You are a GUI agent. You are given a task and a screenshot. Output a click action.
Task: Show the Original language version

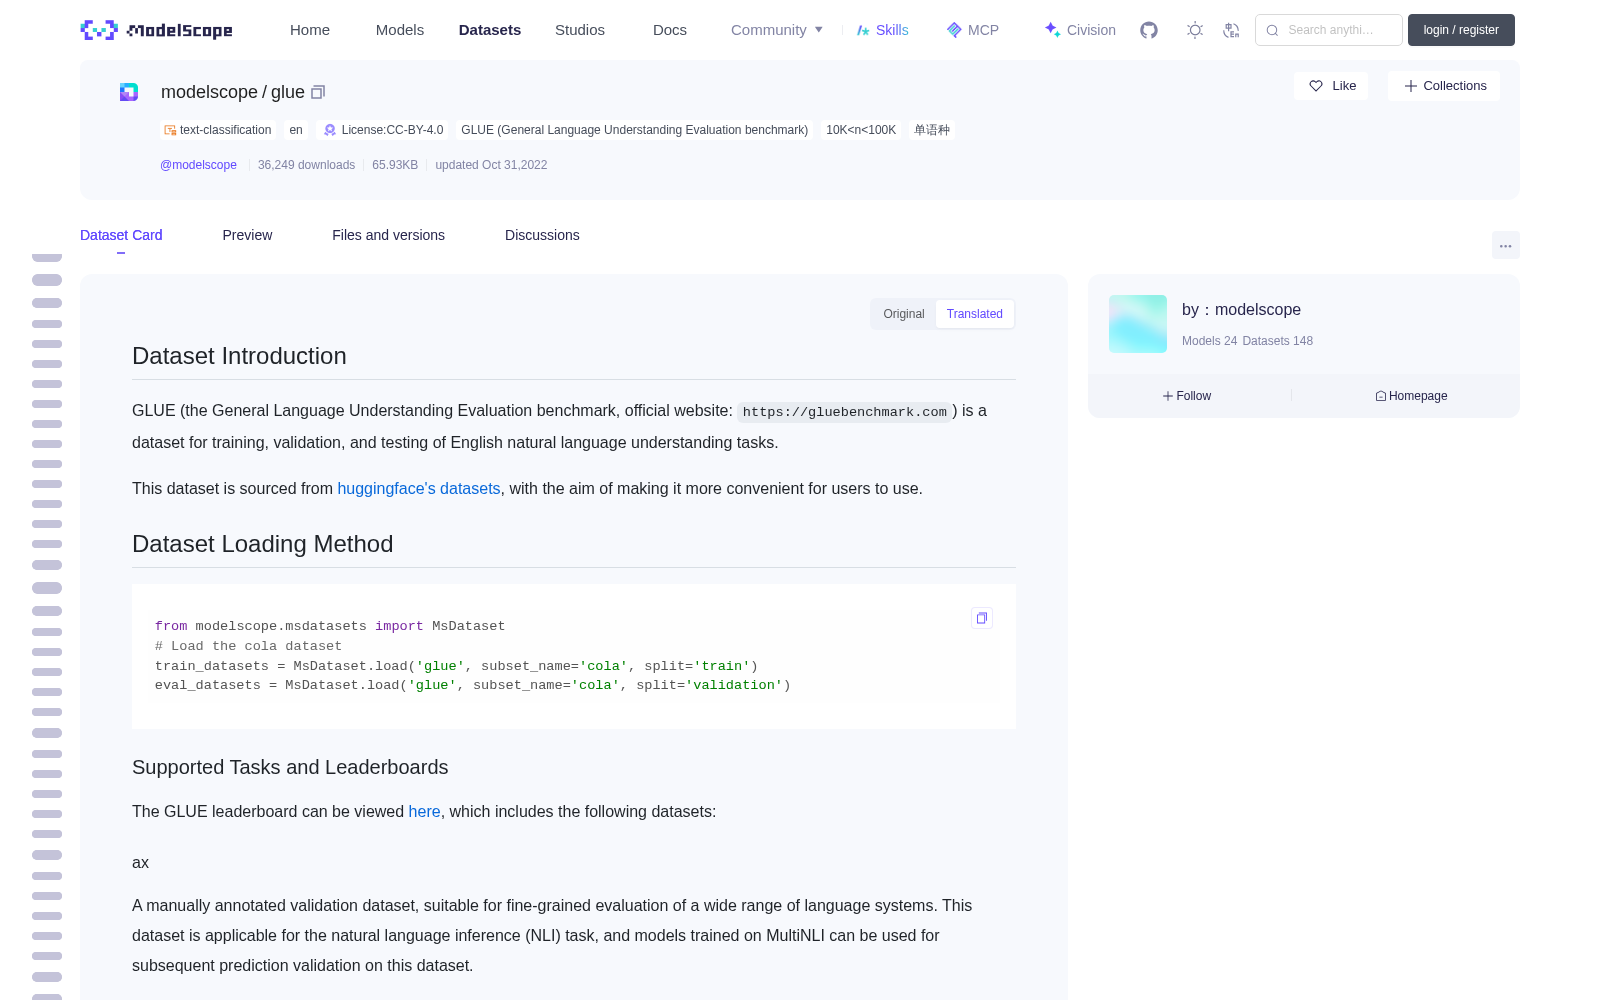click(x=904, y=314)
